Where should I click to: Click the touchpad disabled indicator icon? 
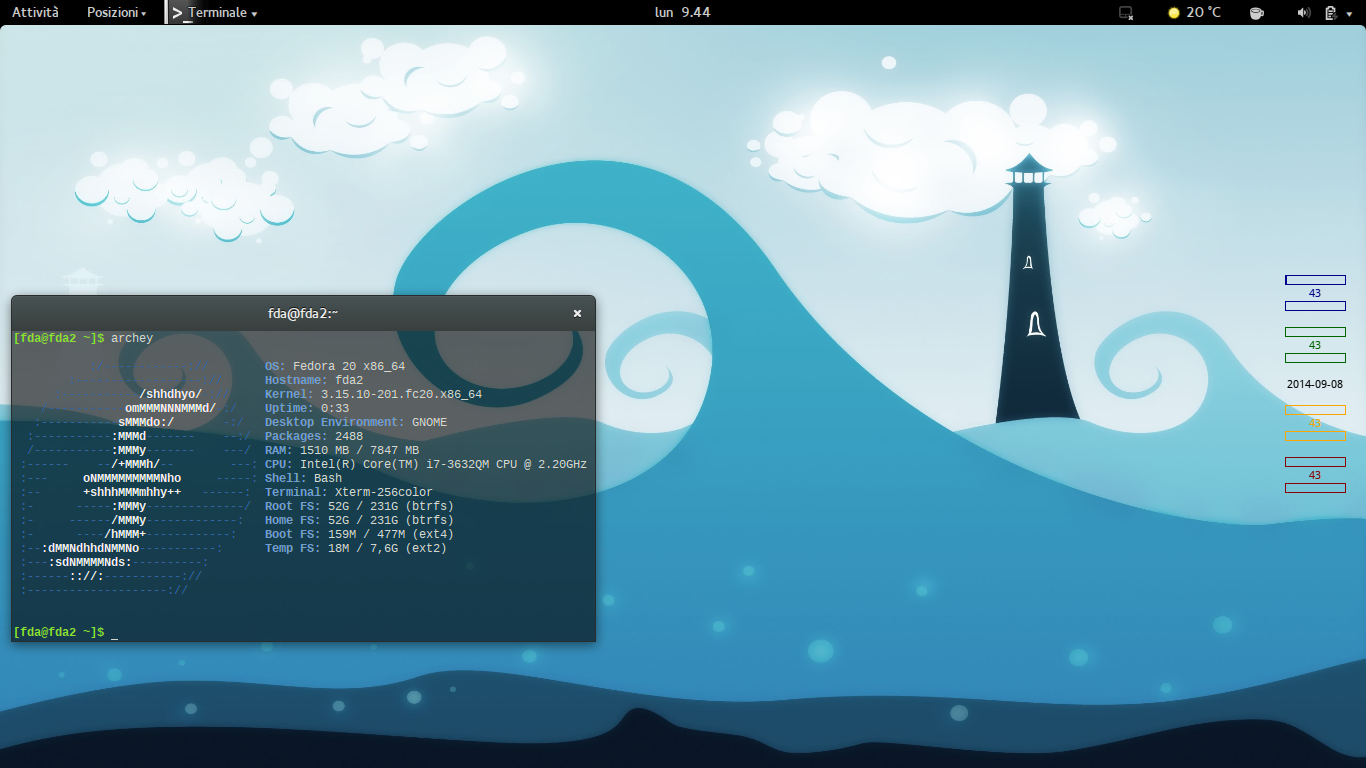(1126, 13)
